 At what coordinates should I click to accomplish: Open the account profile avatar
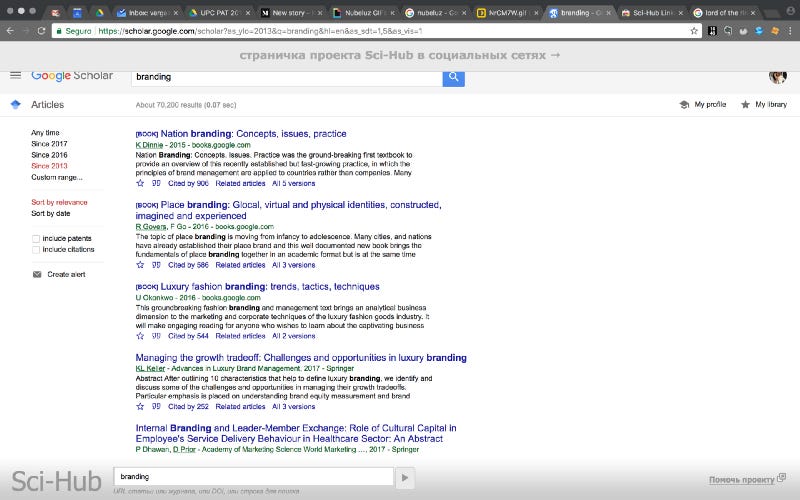(x=778, y=77)
